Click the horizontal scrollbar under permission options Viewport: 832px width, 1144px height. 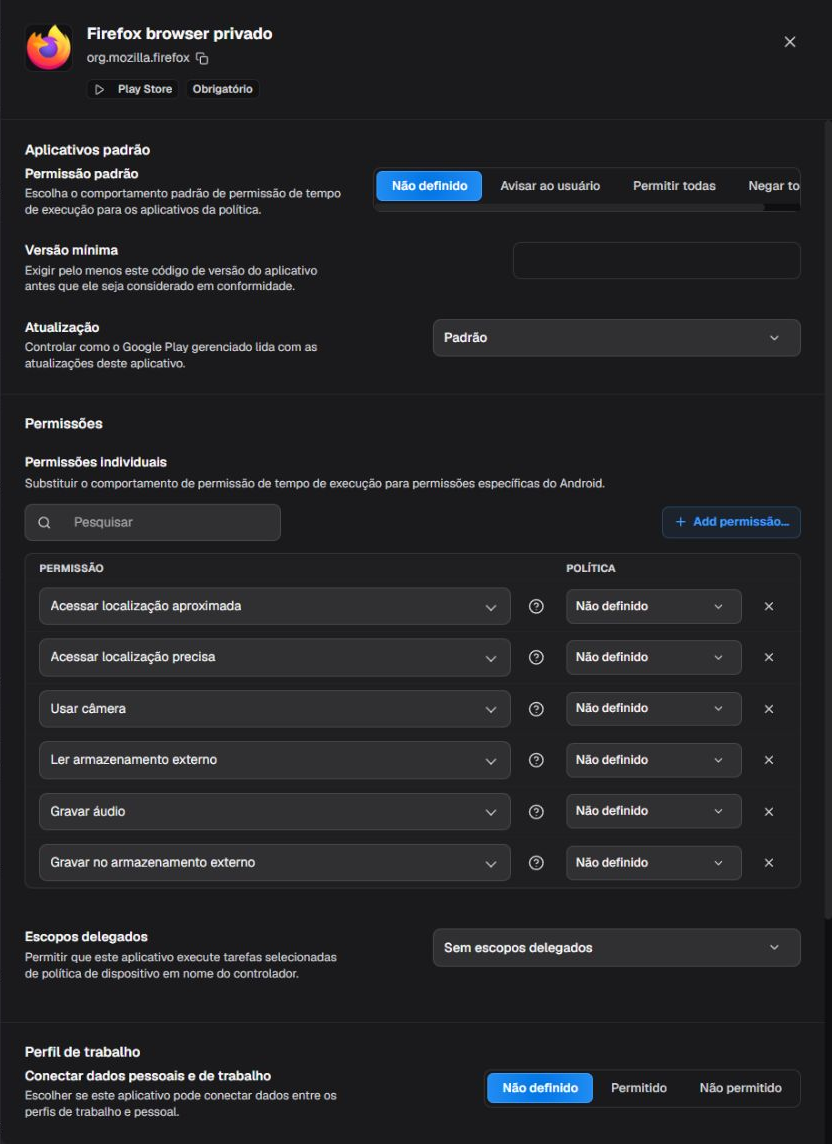pos(569,207)
